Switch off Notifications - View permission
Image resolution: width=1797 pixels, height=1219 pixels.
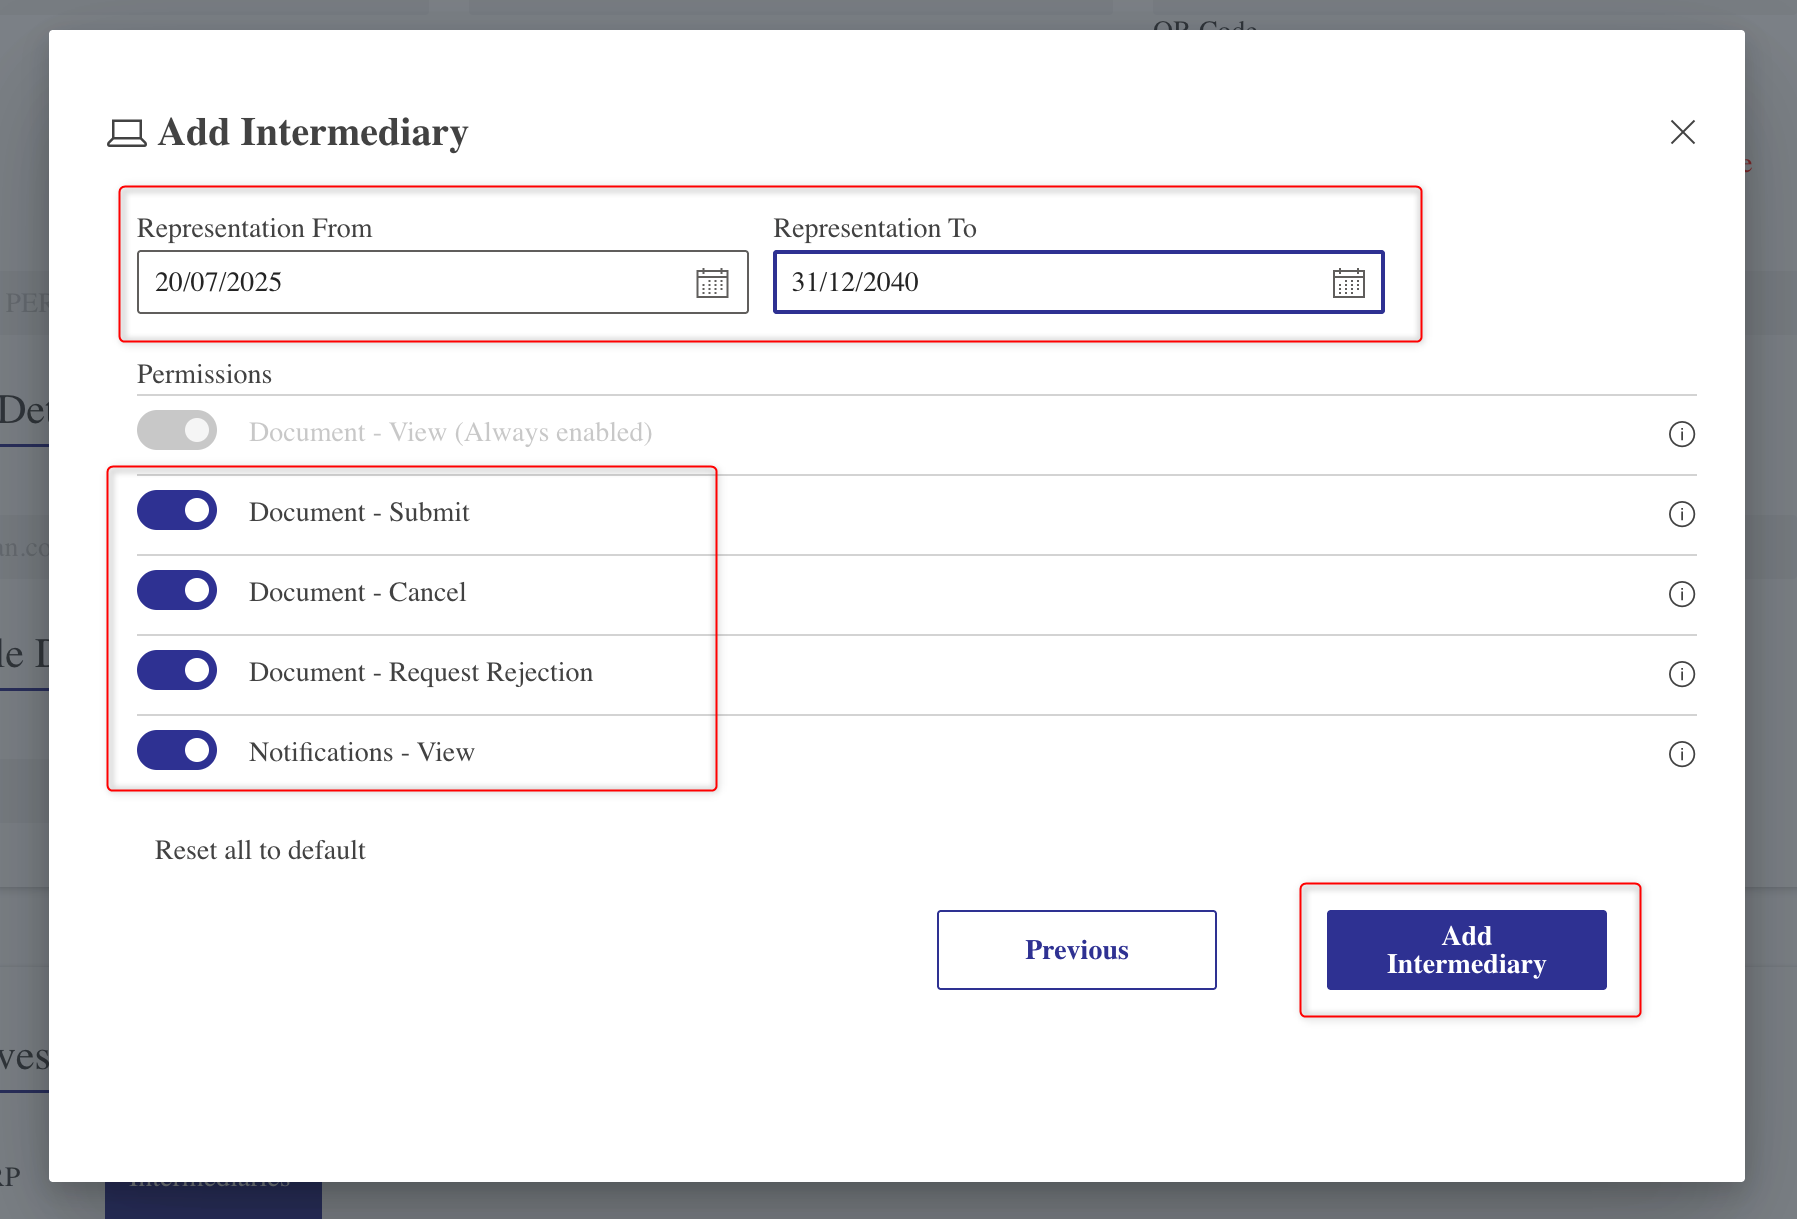coord(177,750)
